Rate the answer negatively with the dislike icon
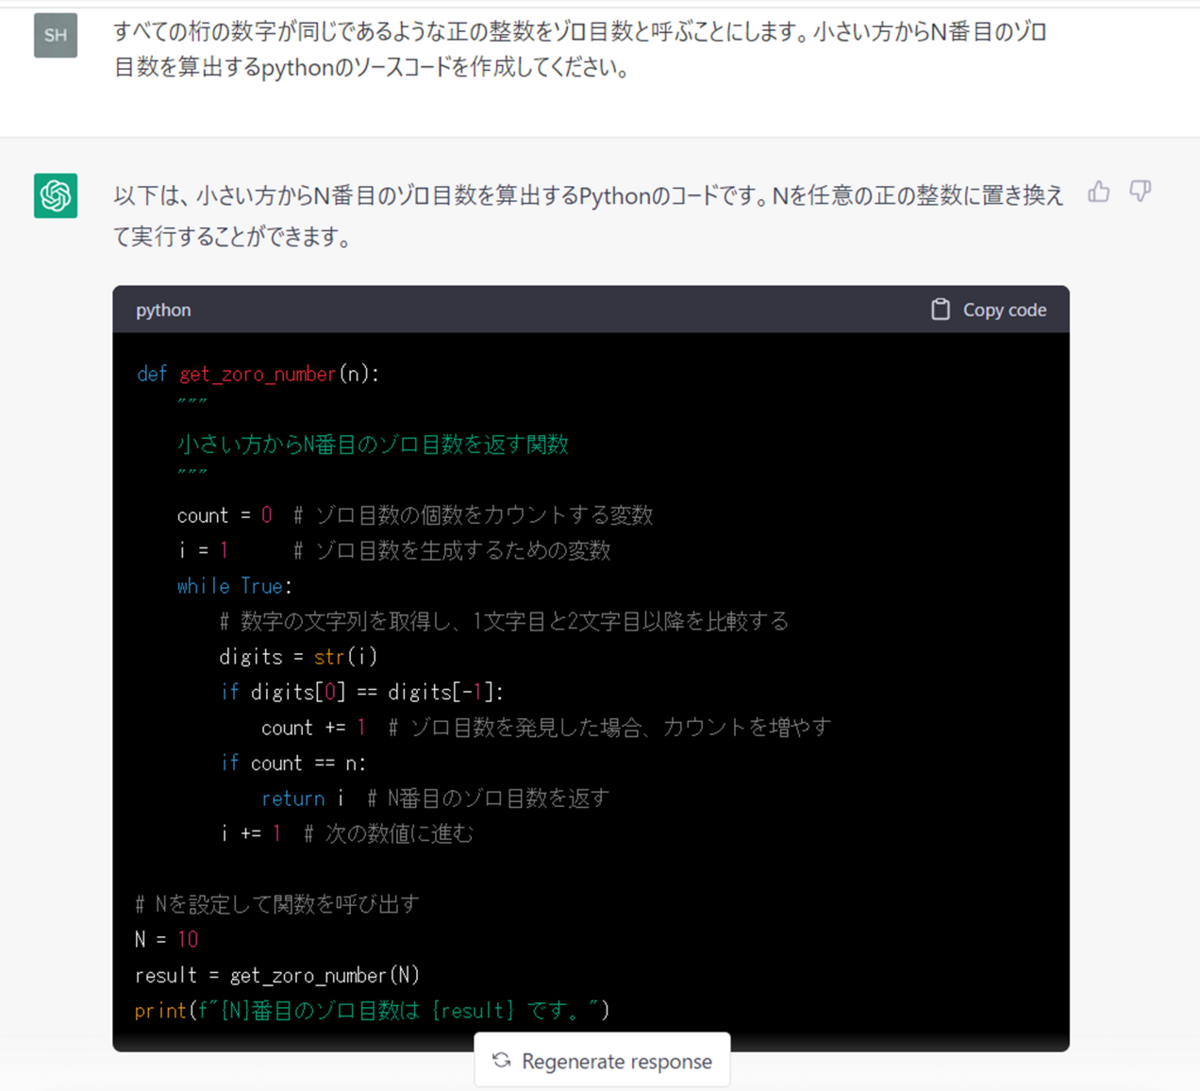This screenshot has height=1091, width=1200. (x=1140, y=191)
